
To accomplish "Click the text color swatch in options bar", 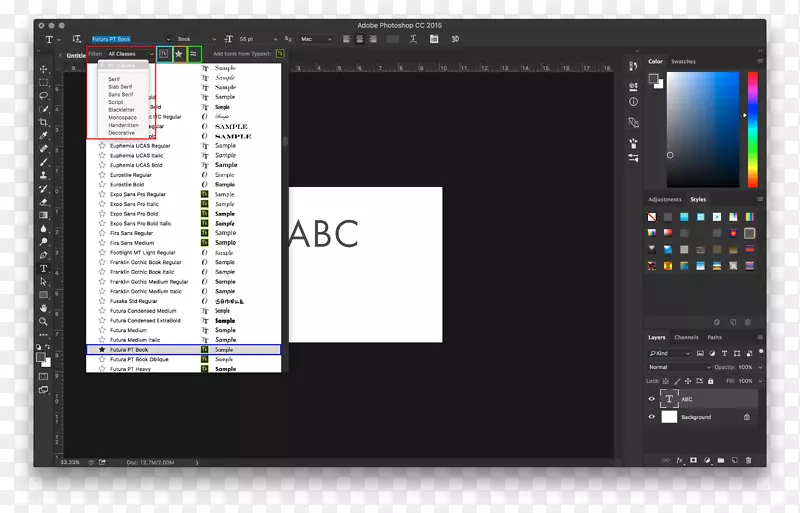I will coord(393,39).
